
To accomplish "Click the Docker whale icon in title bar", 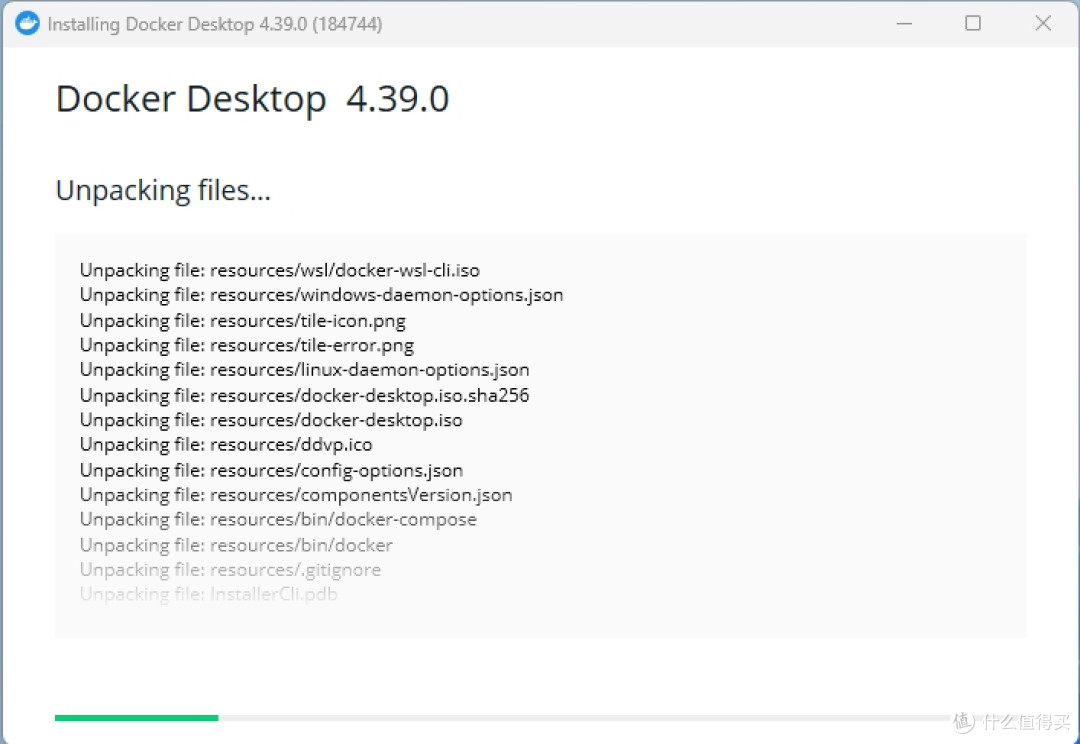I will (x=28, y=23).
